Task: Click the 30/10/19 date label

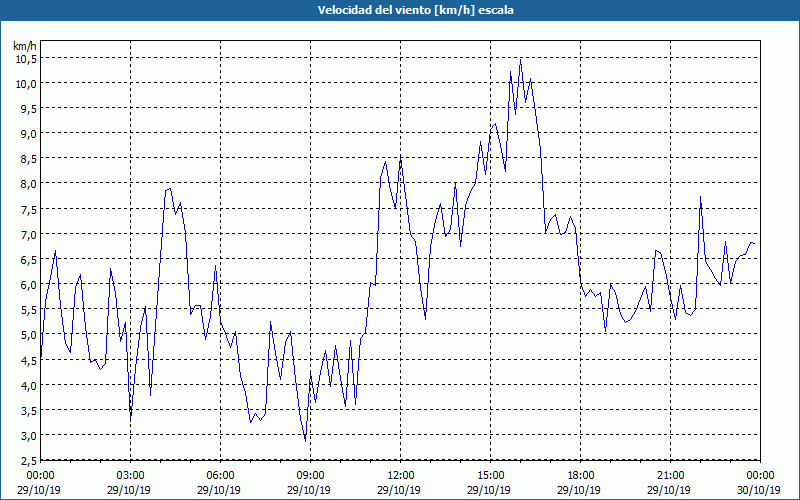Action: (759, 490)
